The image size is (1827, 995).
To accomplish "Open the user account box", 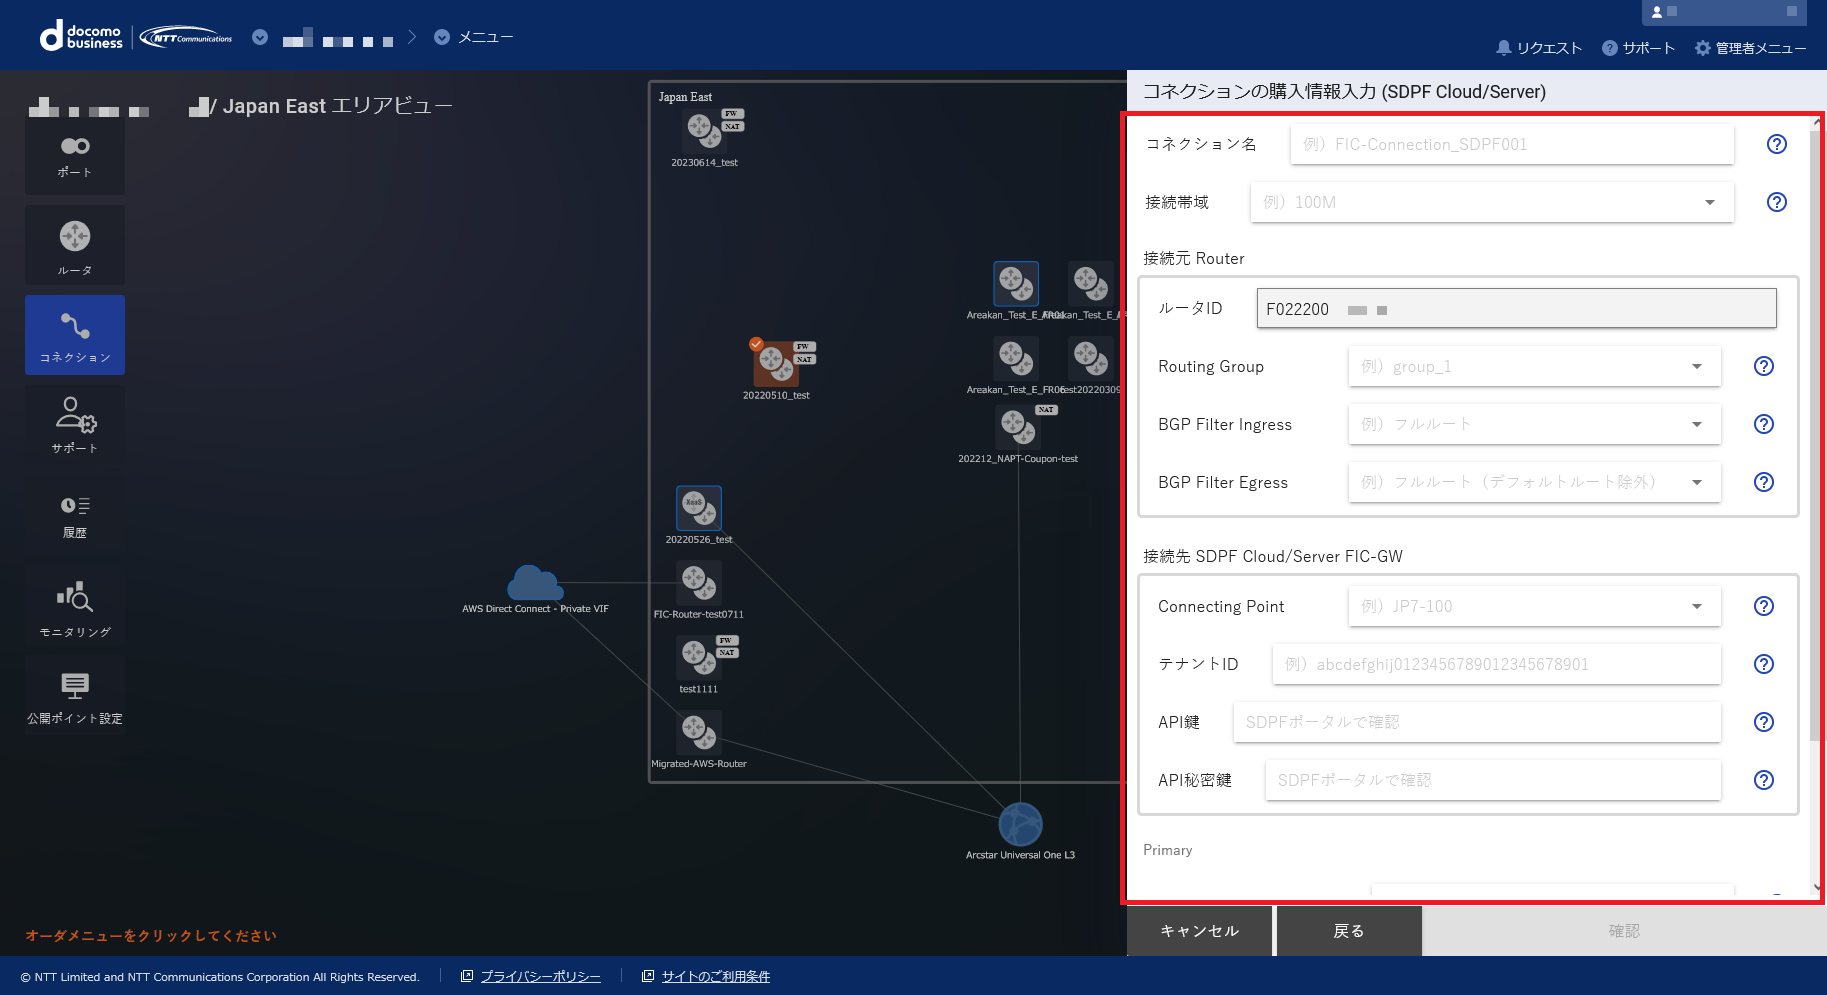I will tap(1725, 12).
